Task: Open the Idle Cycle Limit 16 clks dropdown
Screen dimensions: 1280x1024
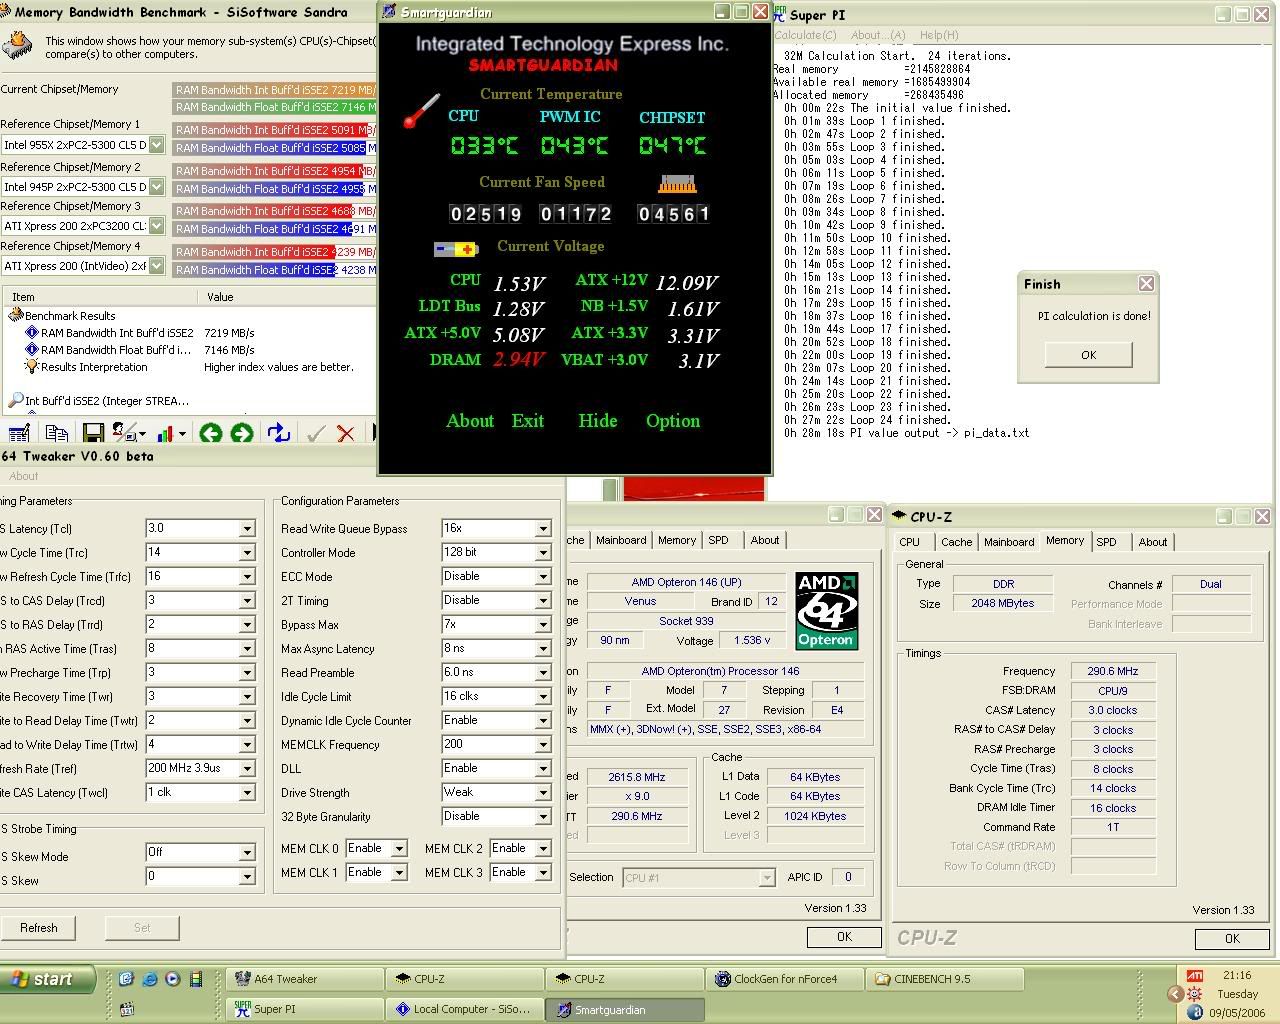Action: 543,696
